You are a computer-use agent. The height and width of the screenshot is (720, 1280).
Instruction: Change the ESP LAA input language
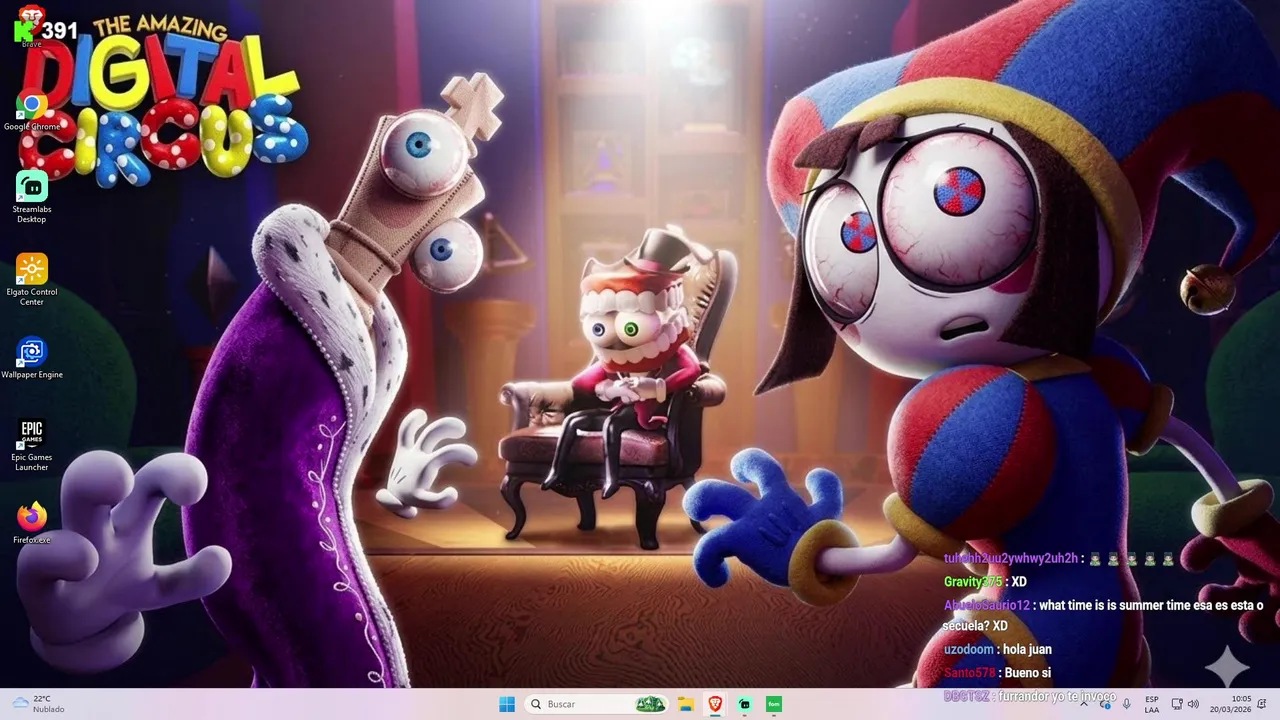click(1152, 704)
